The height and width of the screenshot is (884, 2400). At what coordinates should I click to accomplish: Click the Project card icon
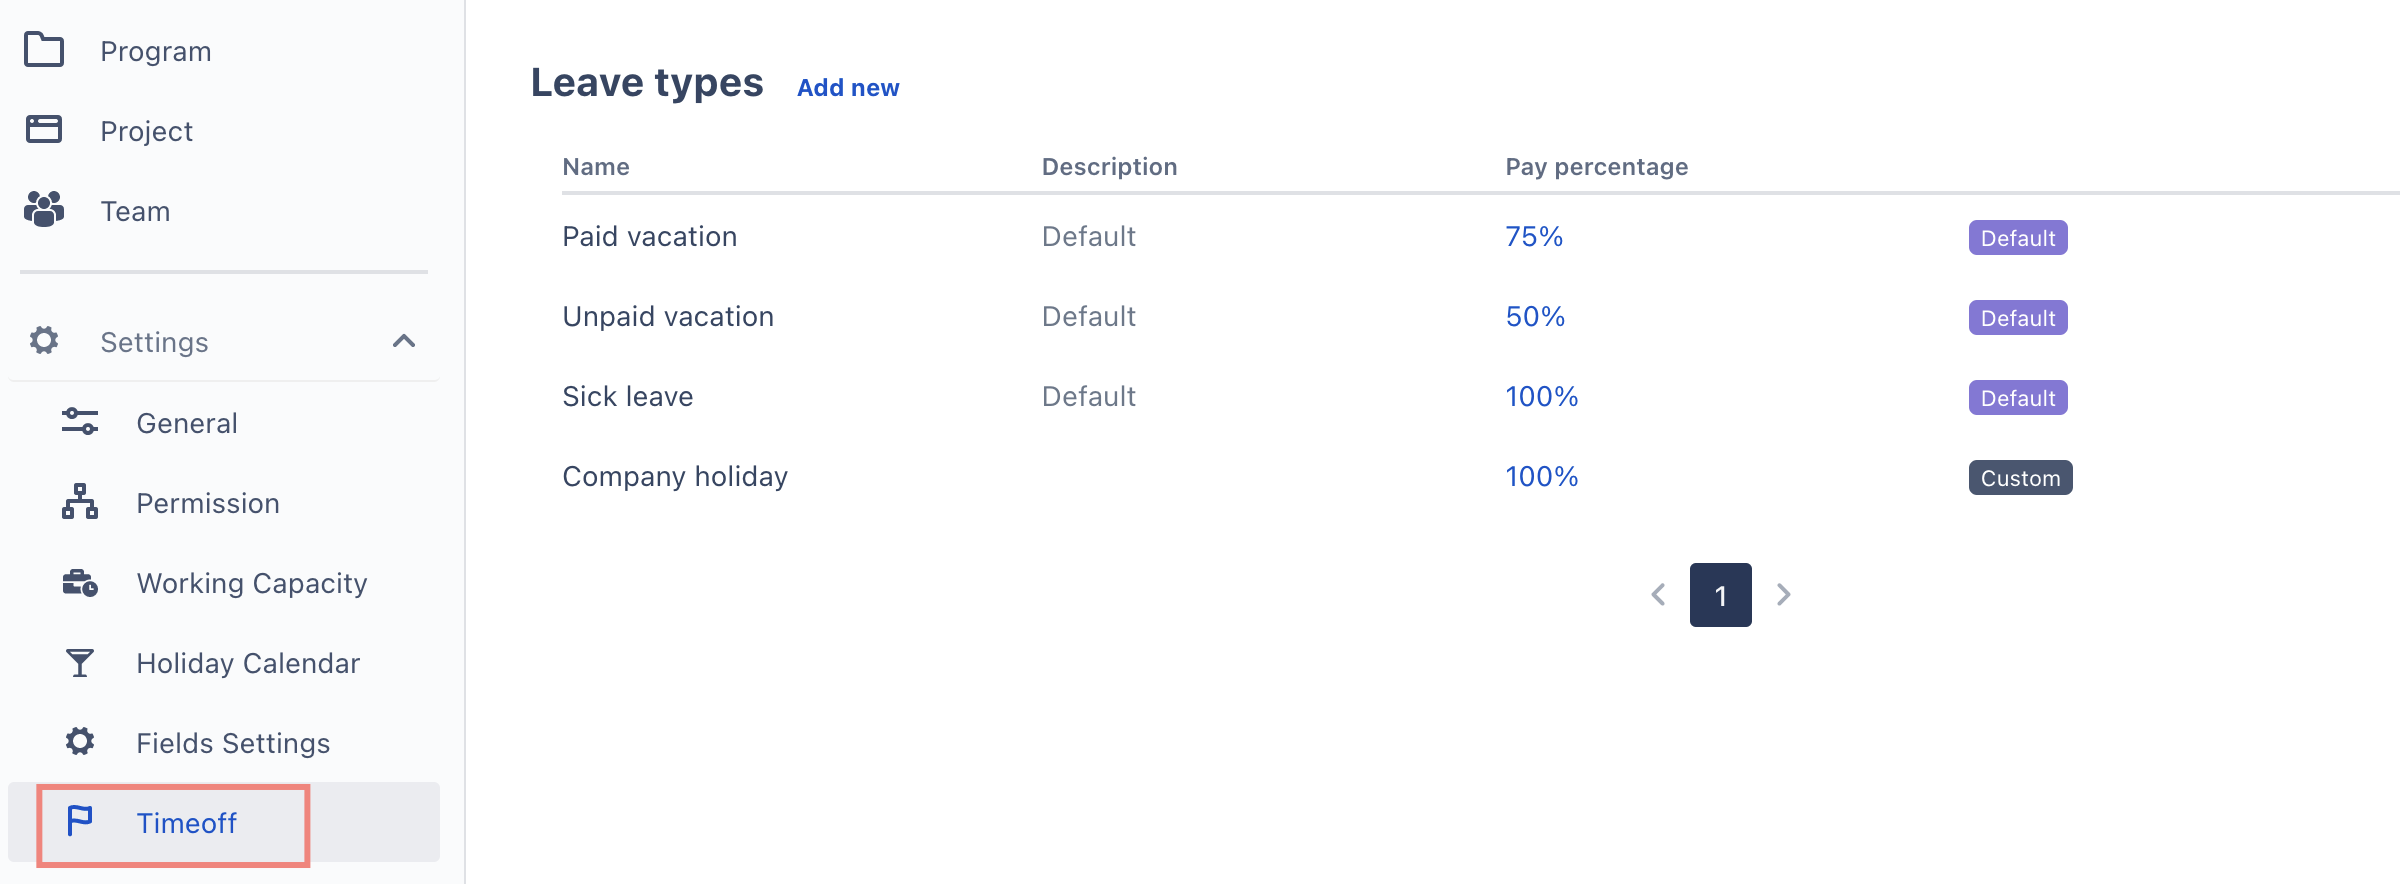click(x=44, y=130)
